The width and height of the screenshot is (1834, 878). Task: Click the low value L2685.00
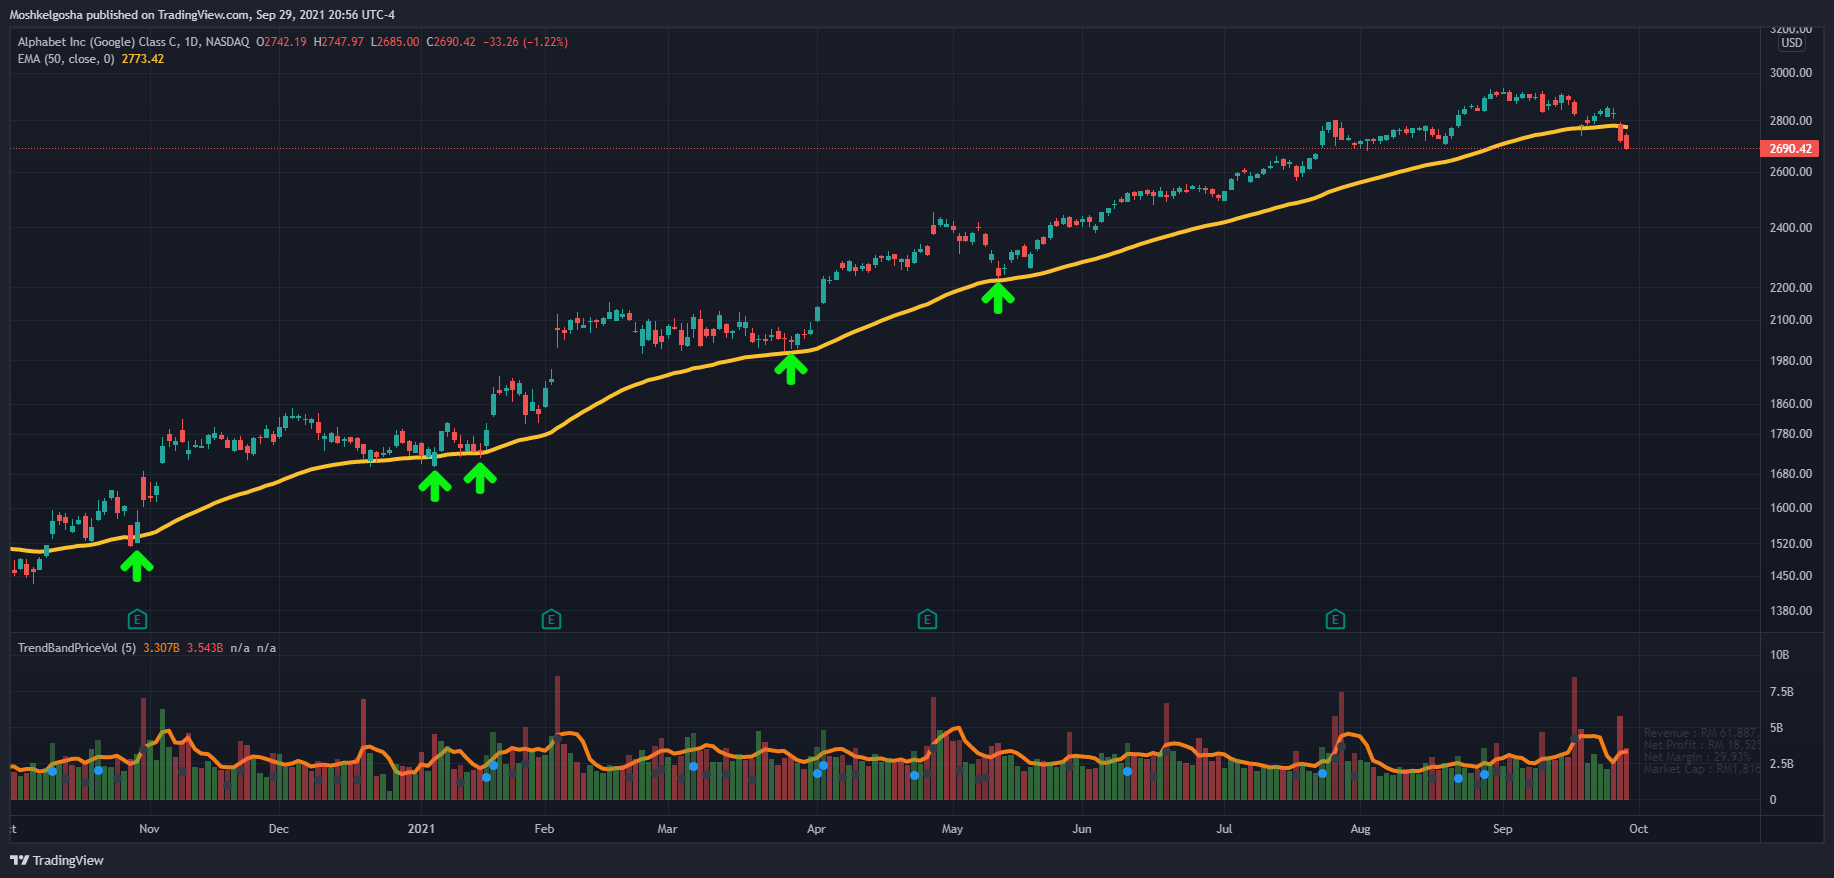coord(395,42)
